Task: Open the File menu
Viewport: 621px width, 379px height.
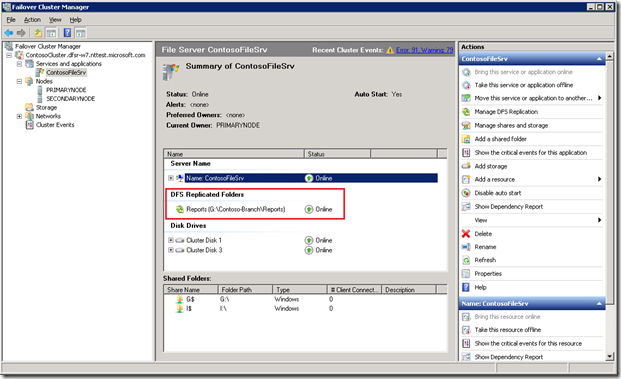Action: click(11, 20)
